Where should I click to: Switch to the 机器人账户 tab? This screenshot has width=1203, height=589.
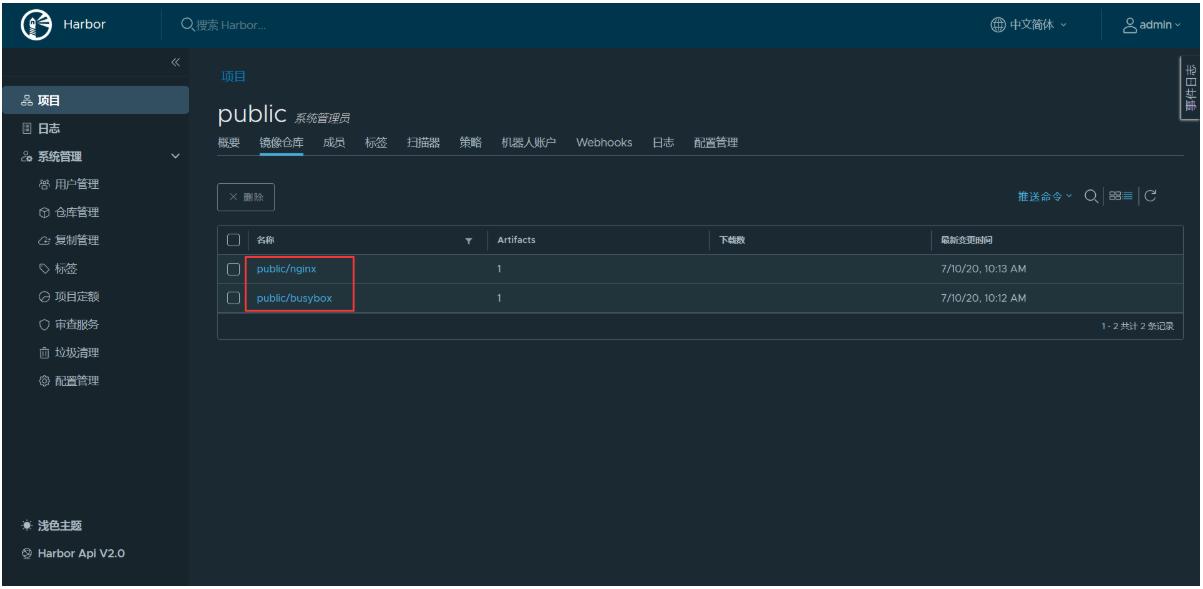(x=529, y=143)
